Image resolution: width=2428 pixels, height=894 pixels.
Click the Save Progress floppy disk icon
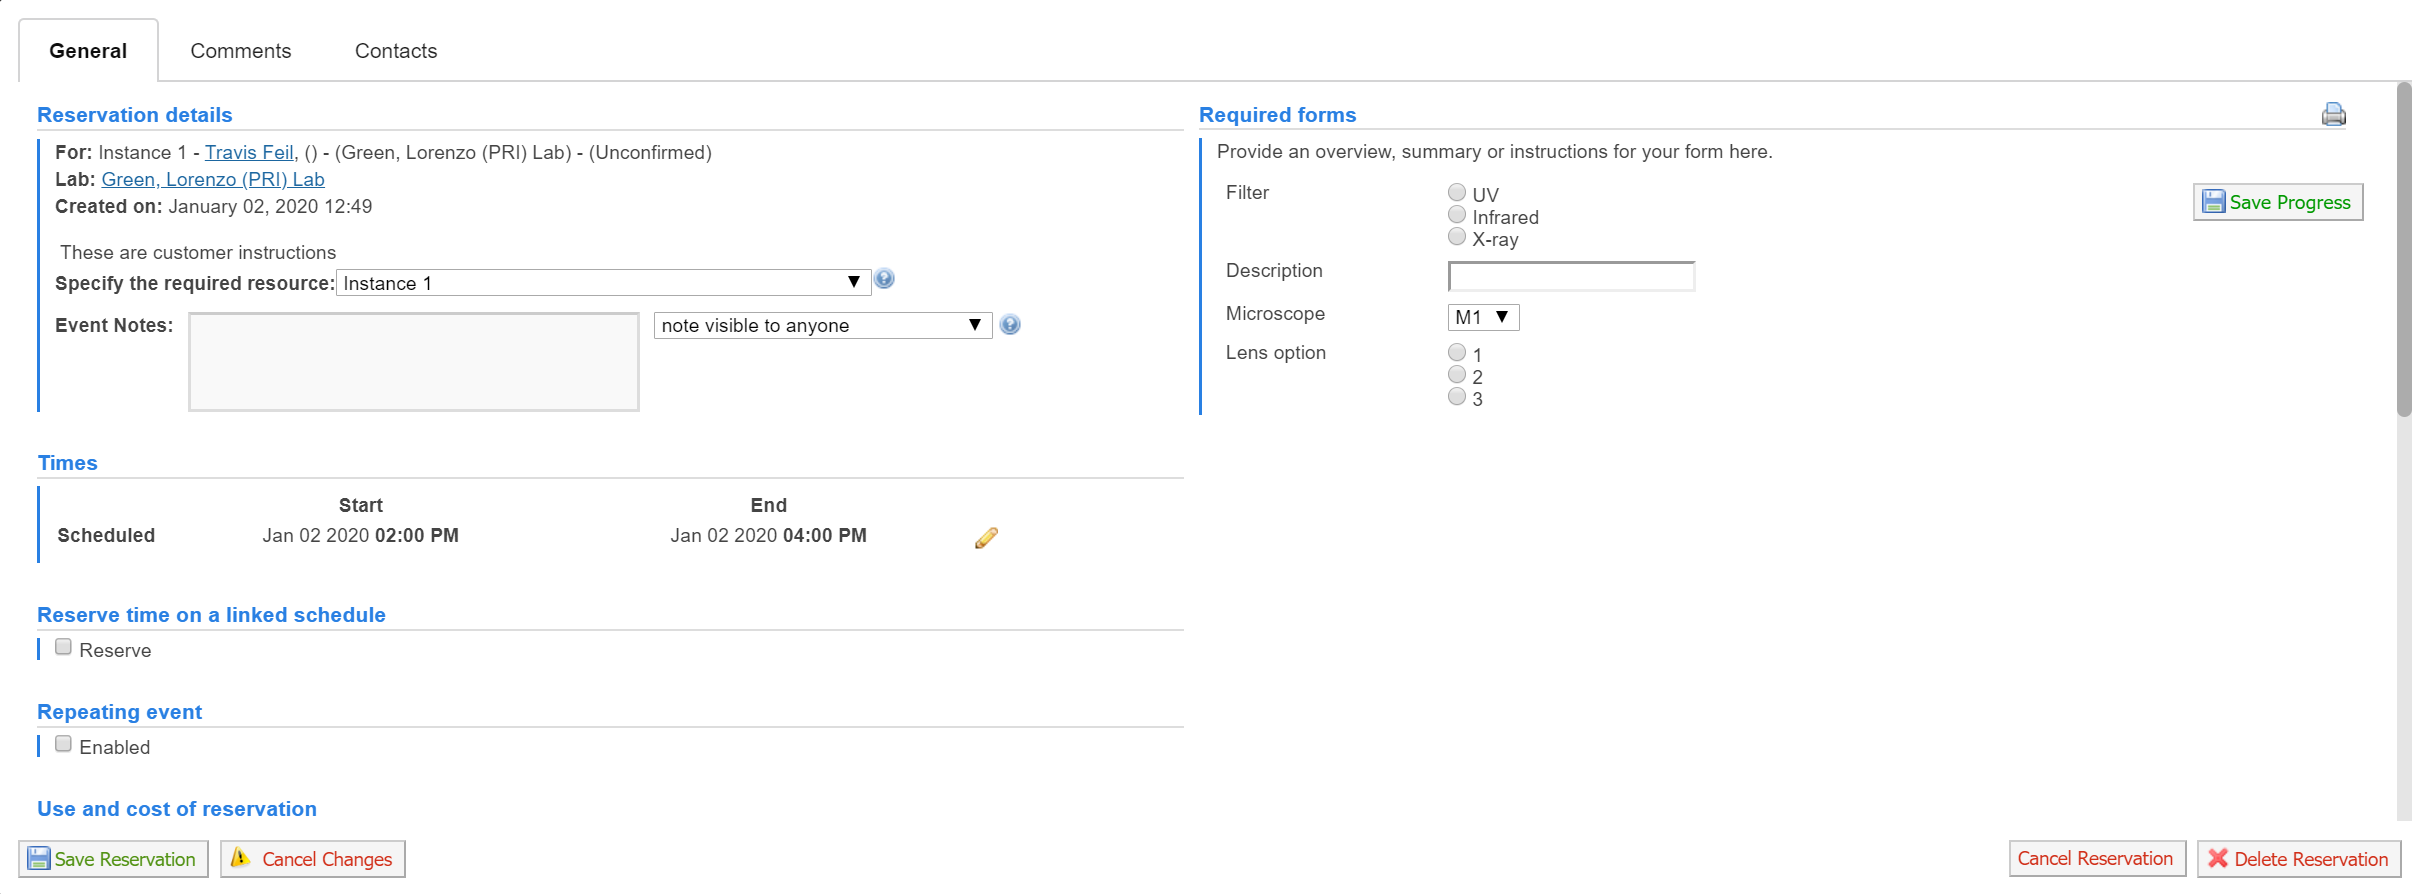(x=2214, y=202)
